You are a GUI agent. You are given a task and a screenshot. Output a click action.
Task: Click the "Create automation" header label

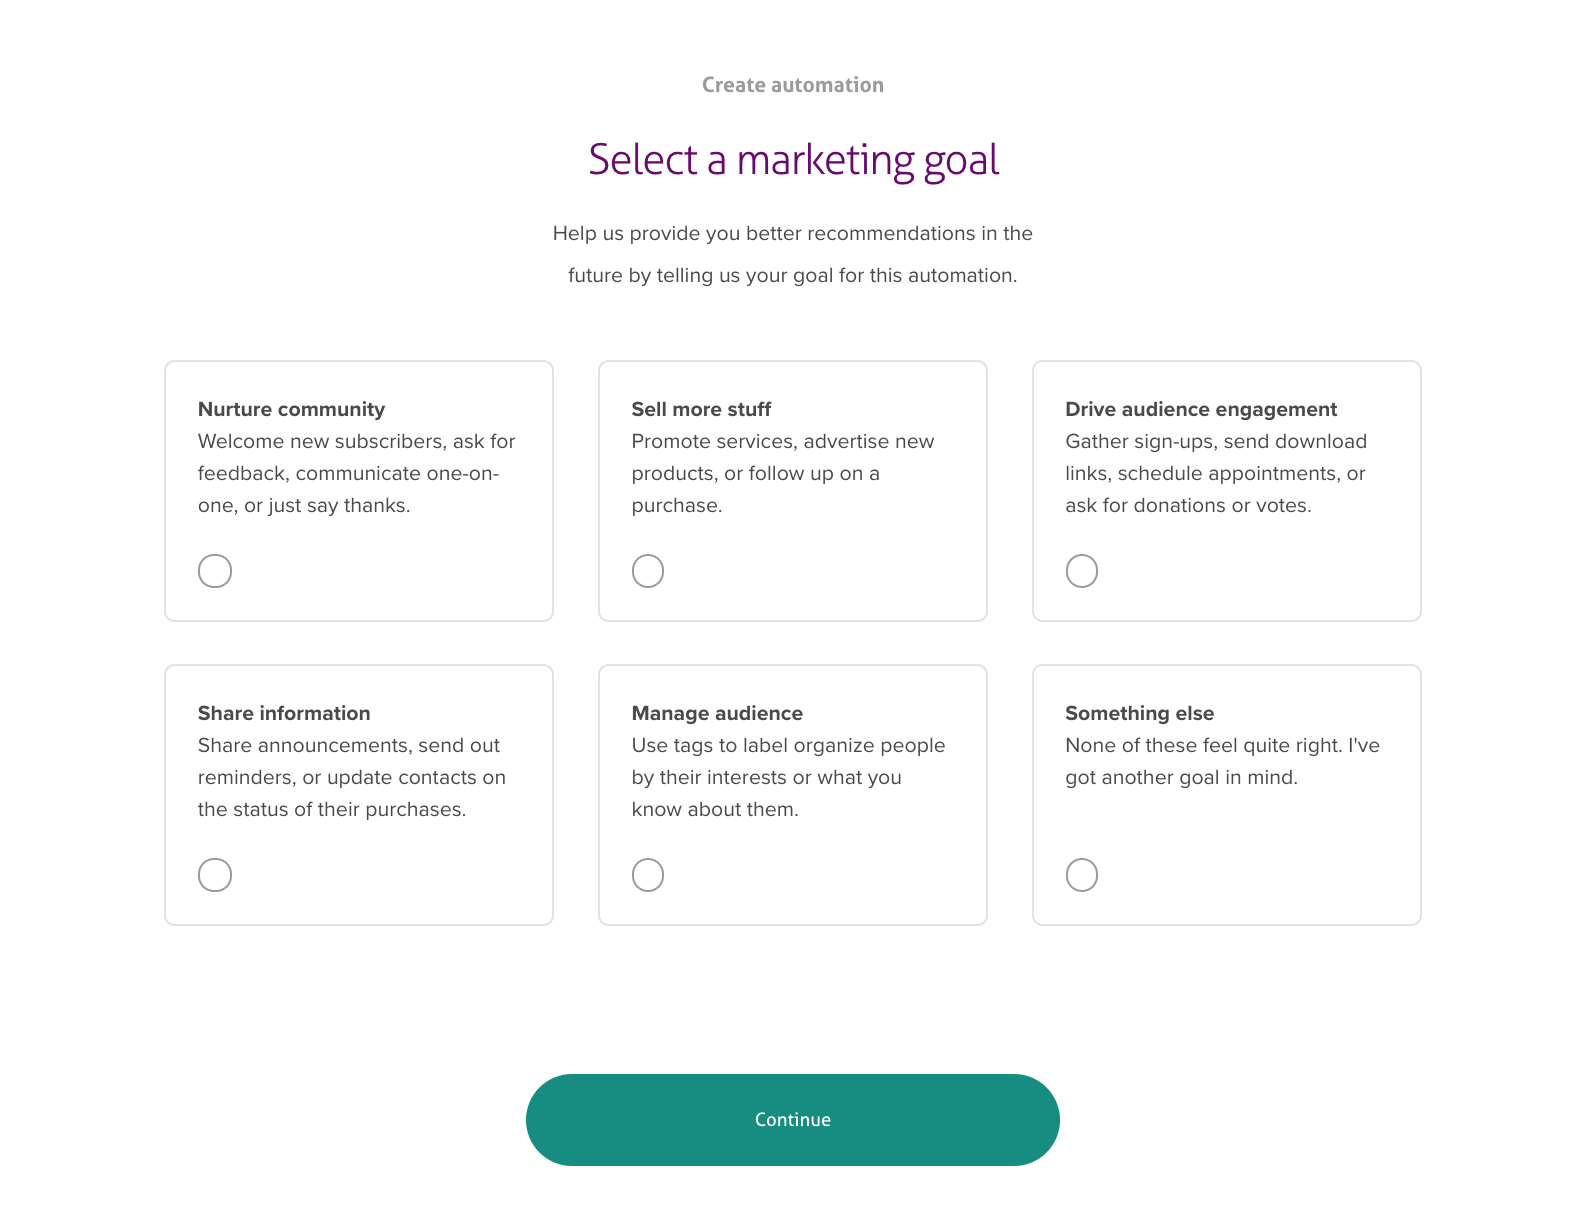pos(792,85)
